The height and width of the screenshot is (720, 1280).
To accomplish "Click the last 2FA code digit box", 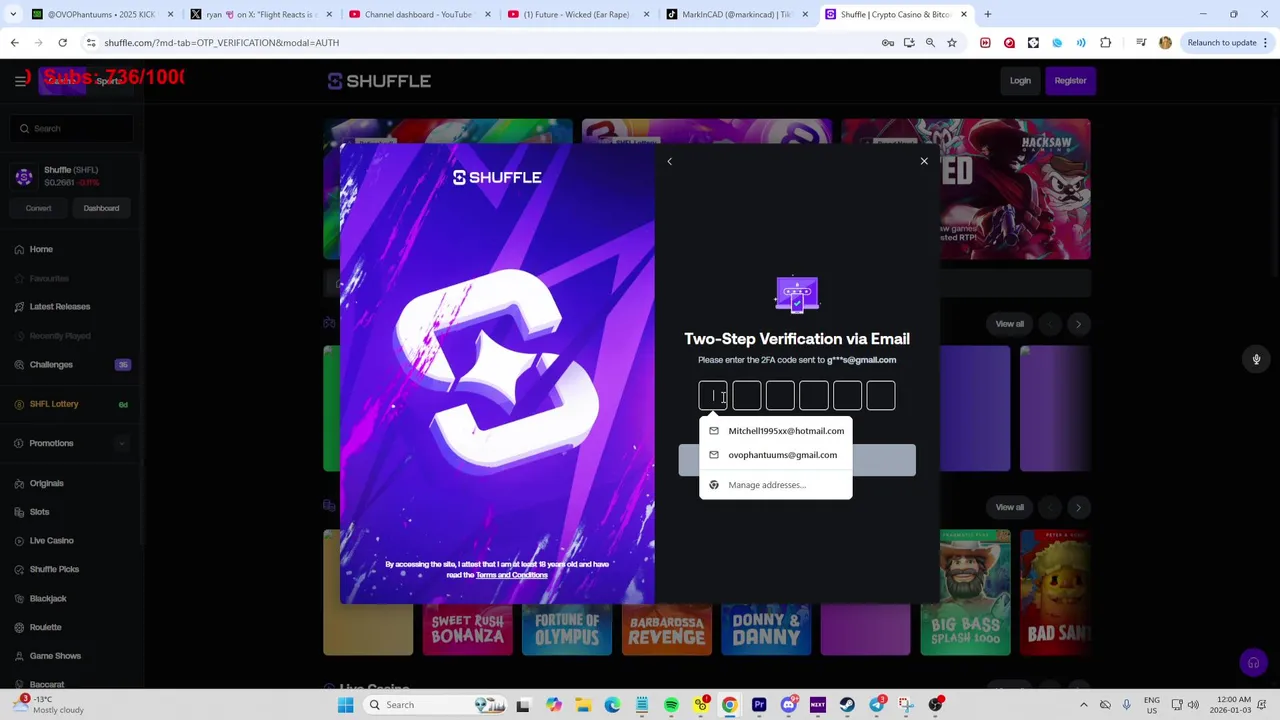I will (881, 396).
